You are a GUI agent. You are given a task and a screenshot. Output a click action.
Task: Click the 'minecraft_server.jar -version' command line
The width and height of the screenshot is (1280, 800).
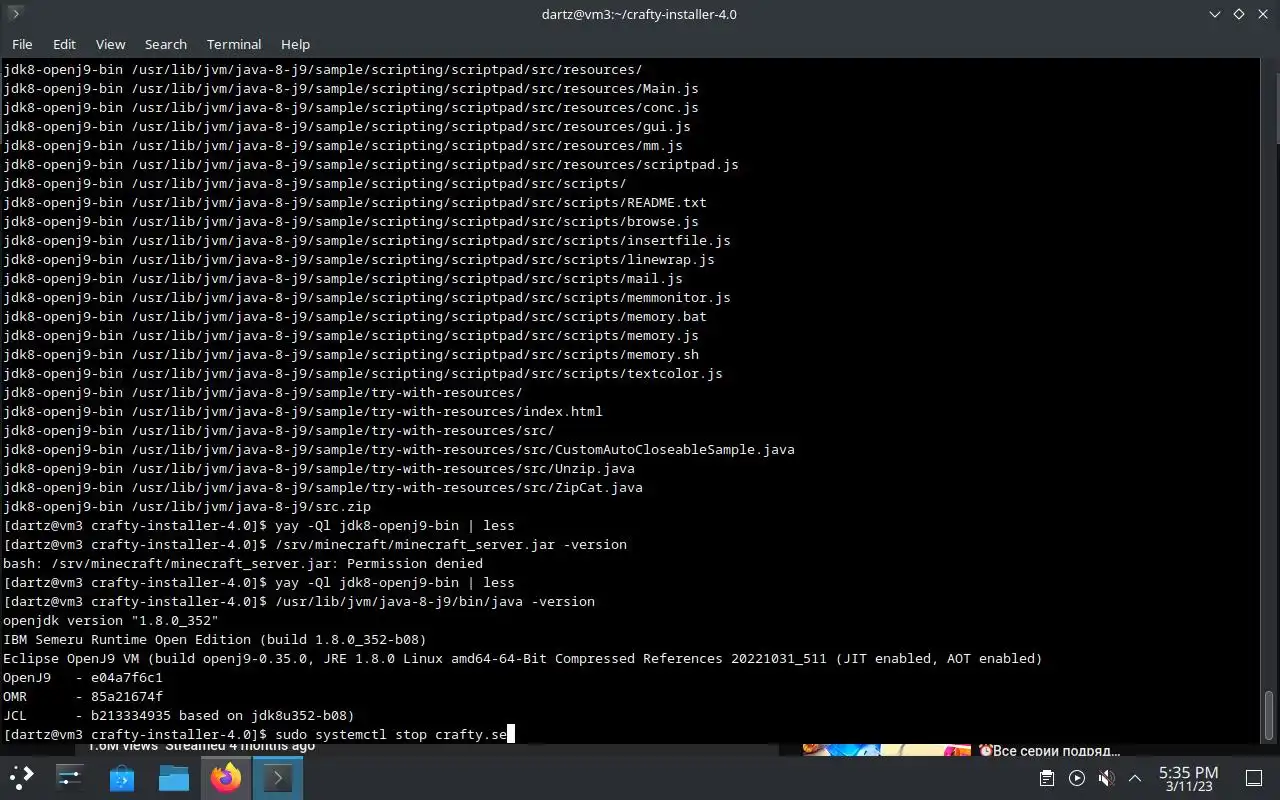(315, 545)
